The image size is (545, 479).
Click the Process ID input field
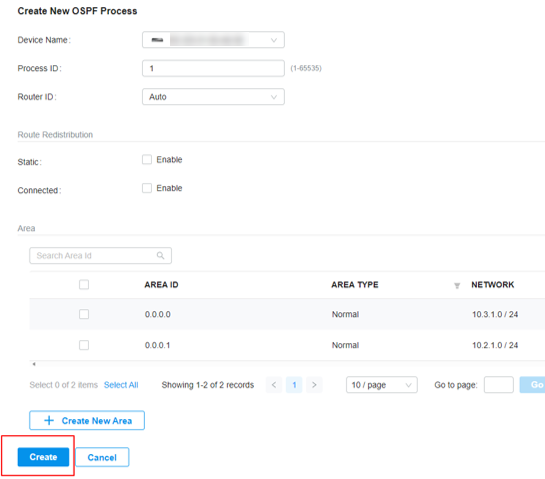(213, 68)
